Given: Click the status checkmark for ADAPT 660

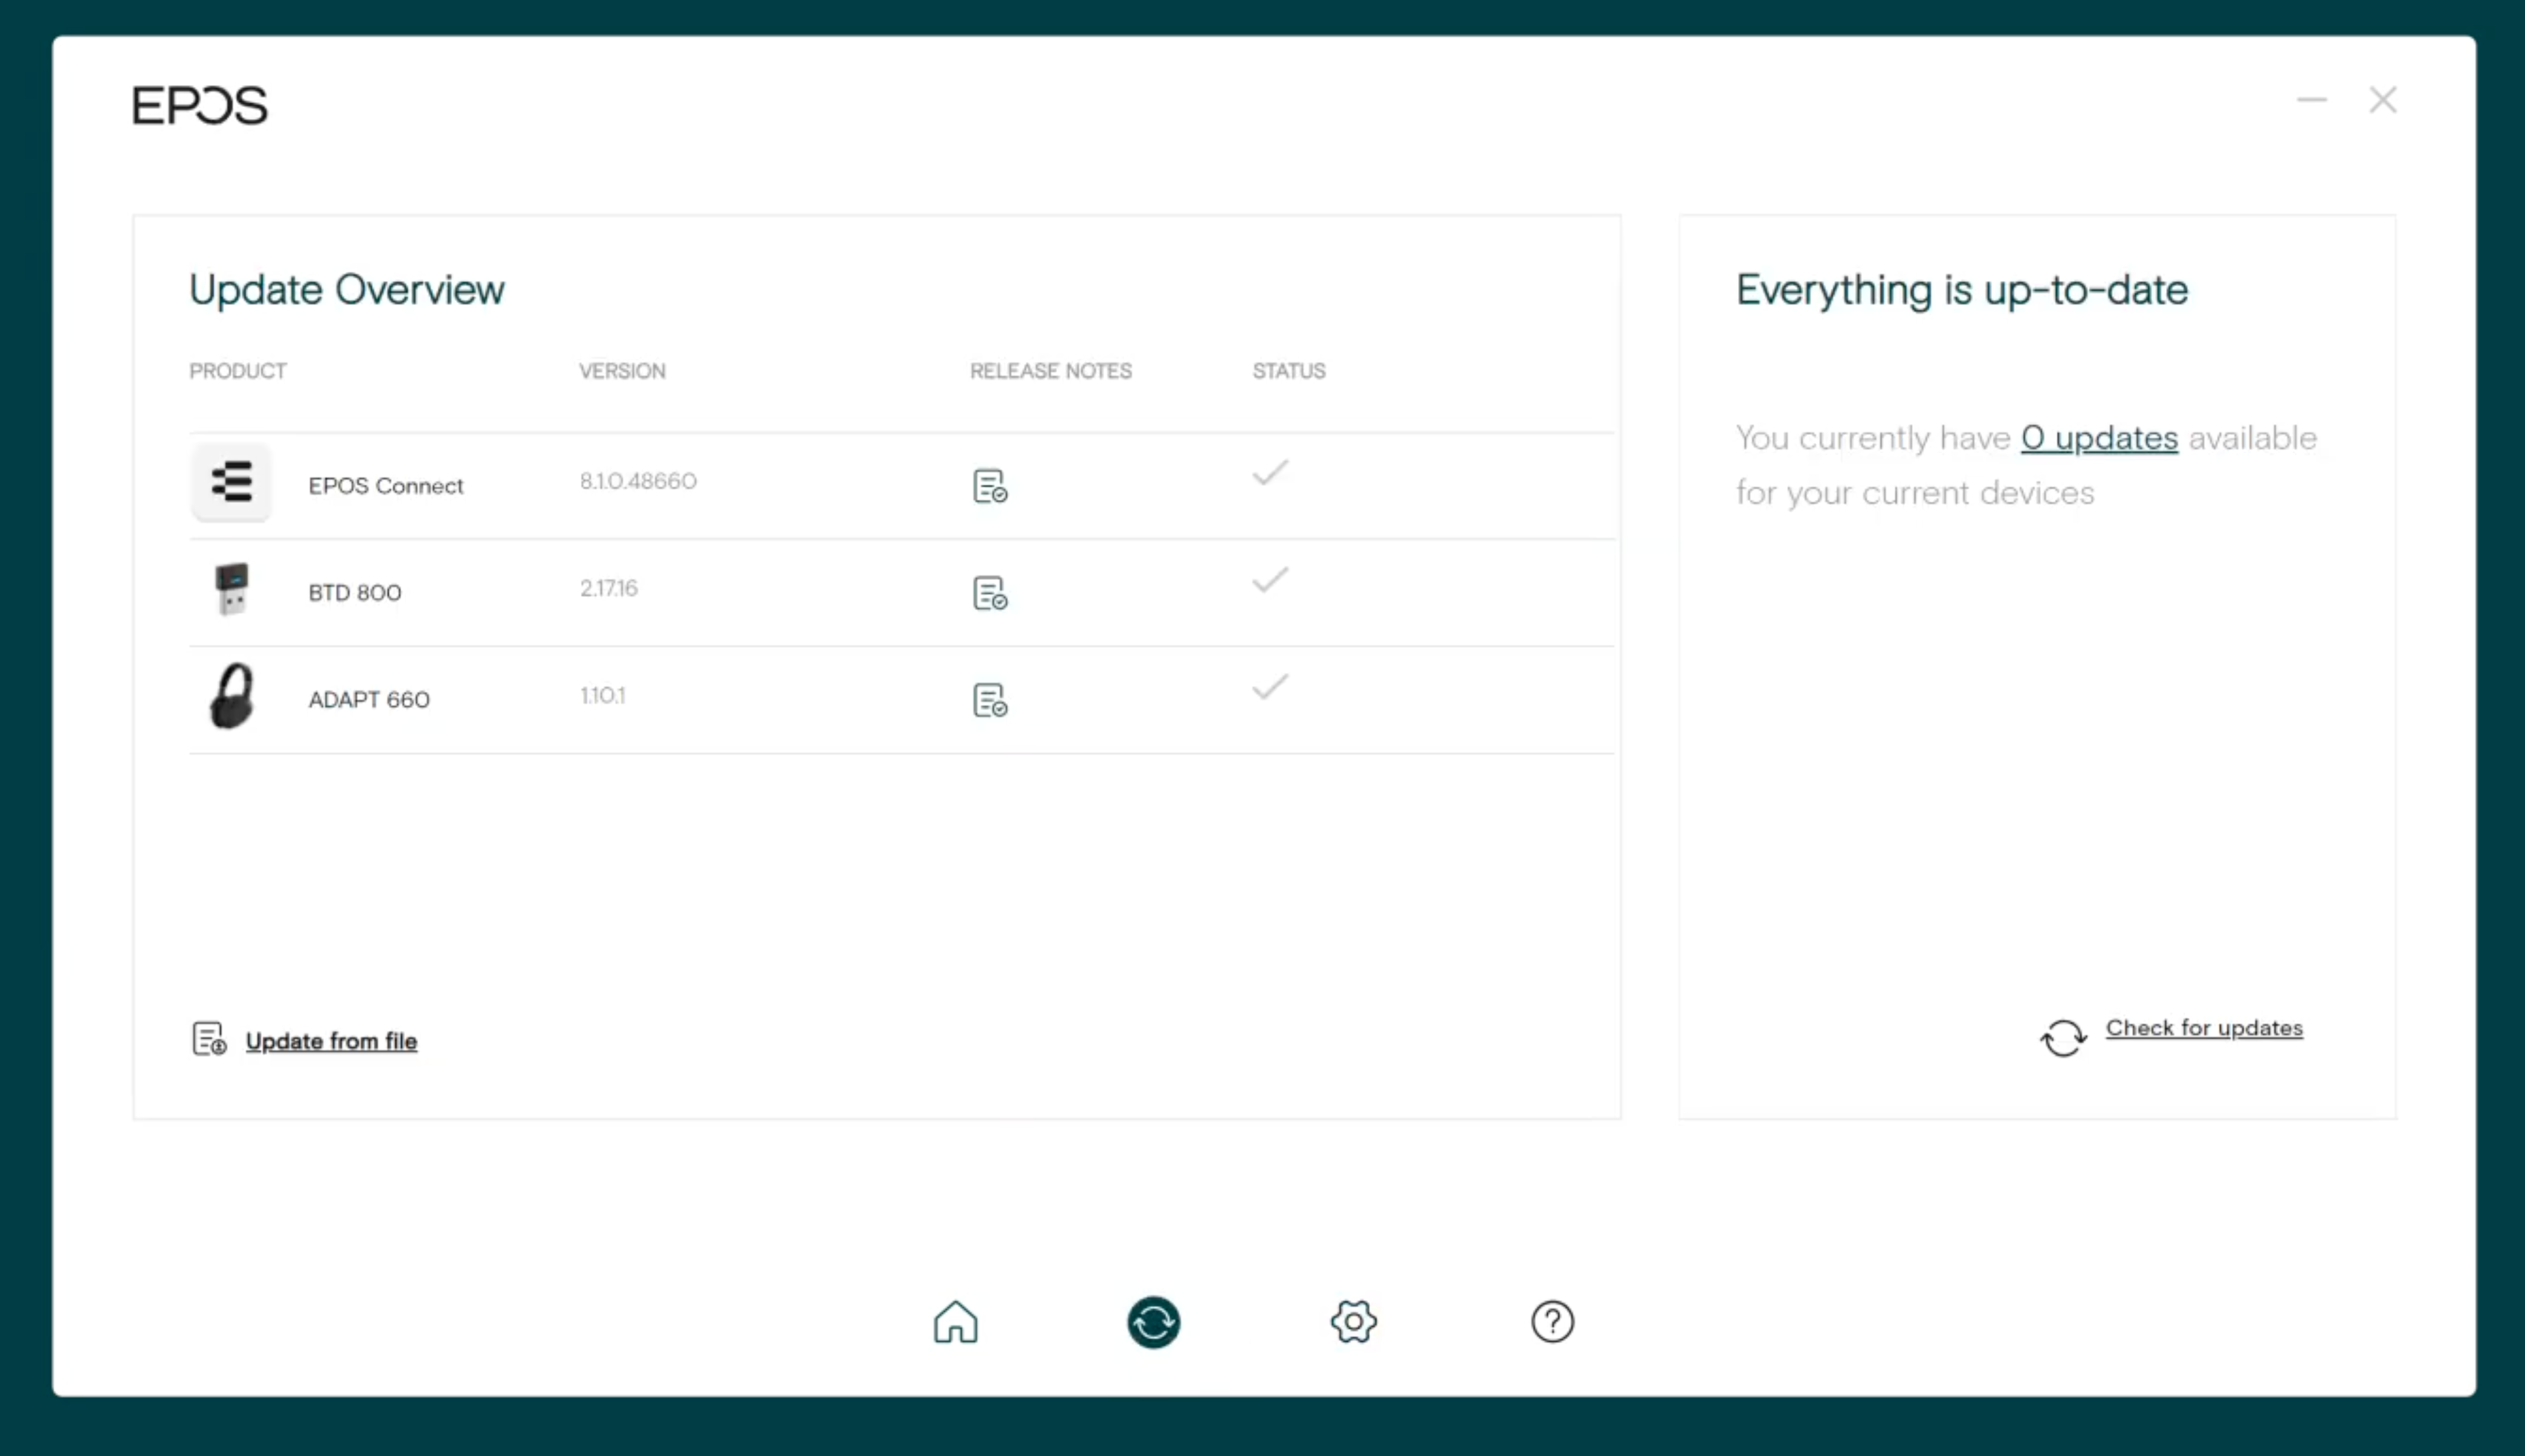Looking at the screenshot, I should click(x=1268, y=687).
